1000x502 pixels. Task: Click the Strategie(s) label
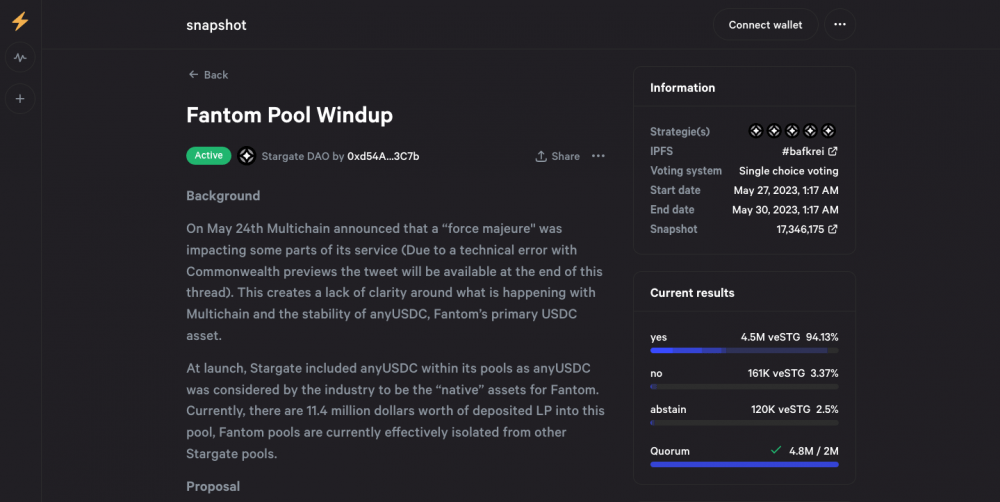point(680,131)
